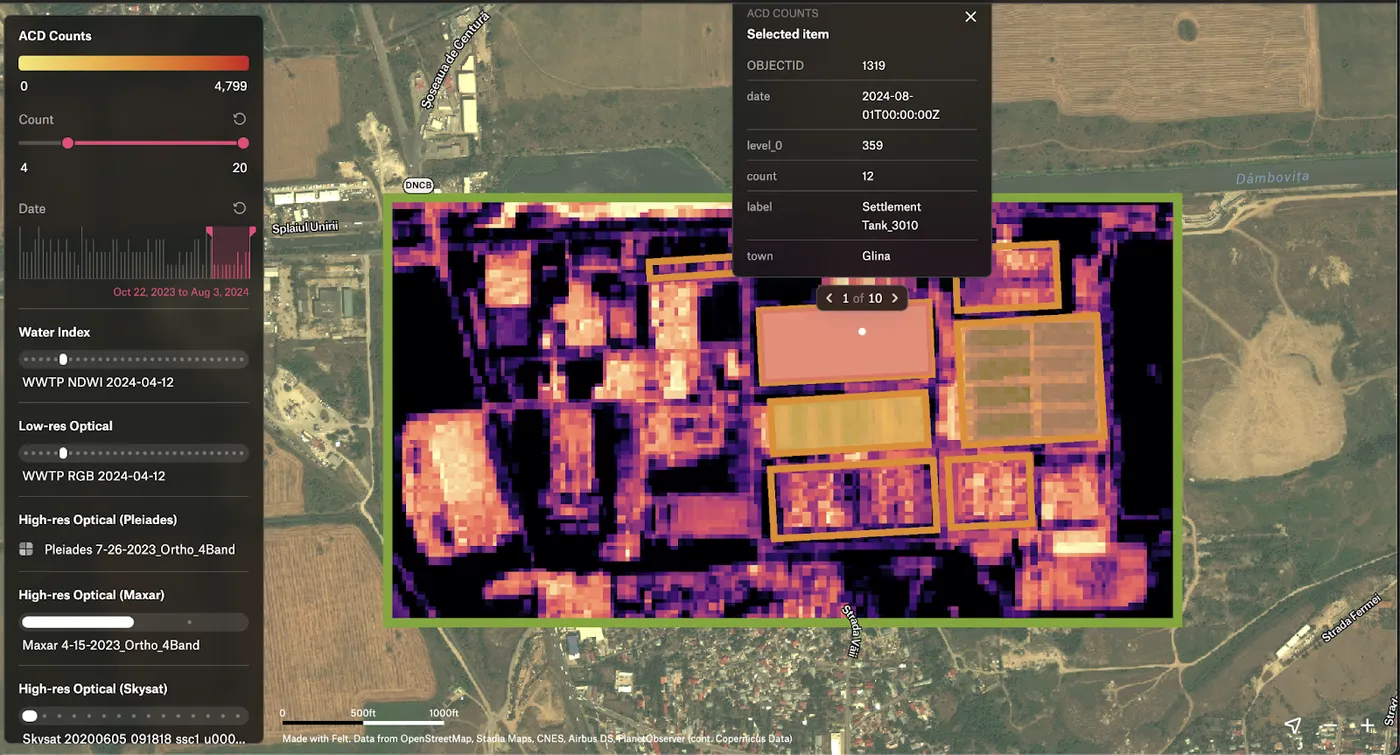1400x755 pixels.
Task: Click the 'Pleiades 7-26-2023_Ortho_4Band' layer label
Action: click(x=140, y=549)
